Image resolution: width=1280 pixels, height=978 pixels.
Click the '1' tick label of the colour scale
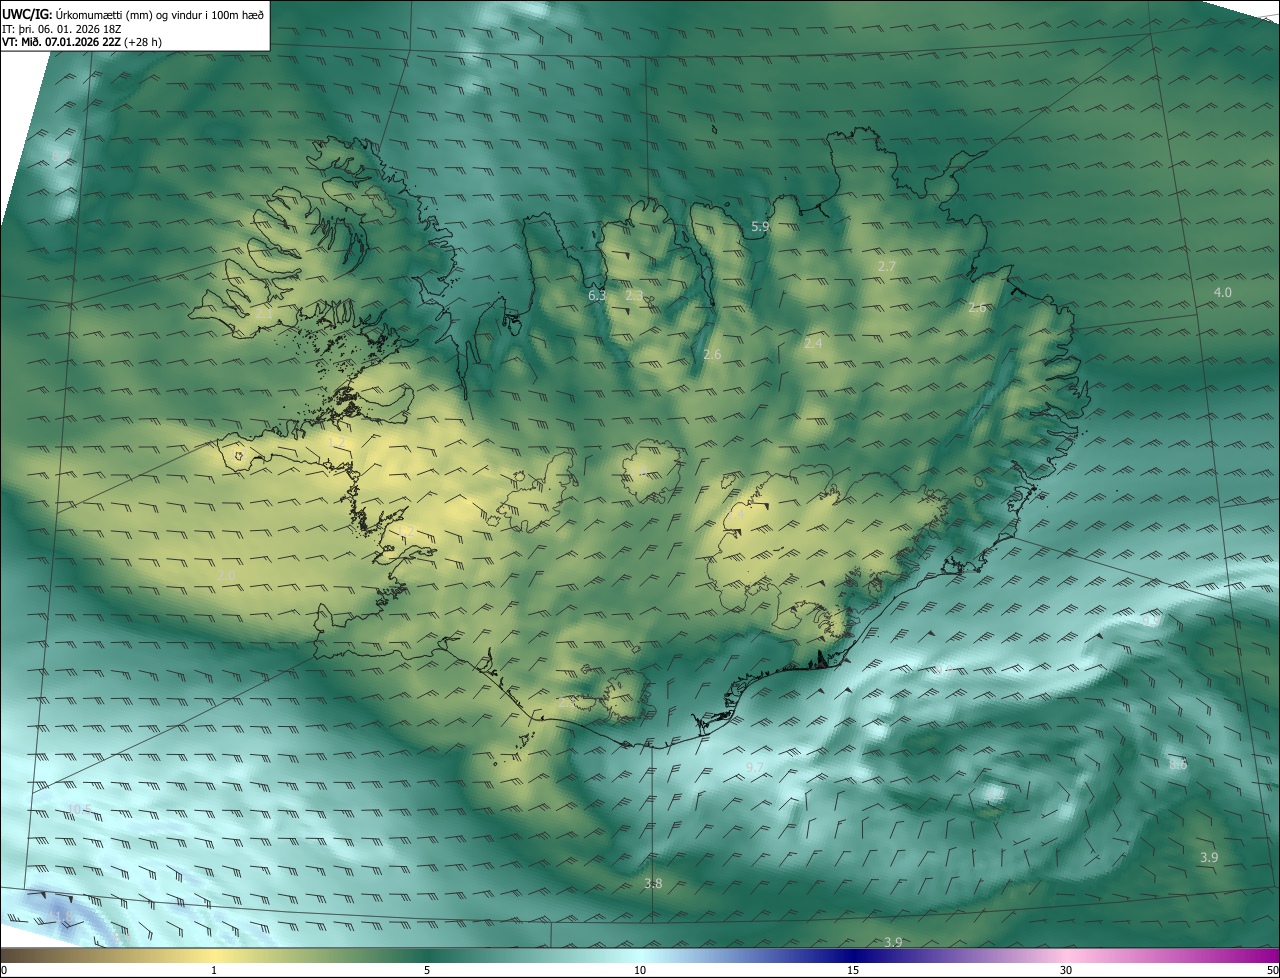tap(214, 970)
